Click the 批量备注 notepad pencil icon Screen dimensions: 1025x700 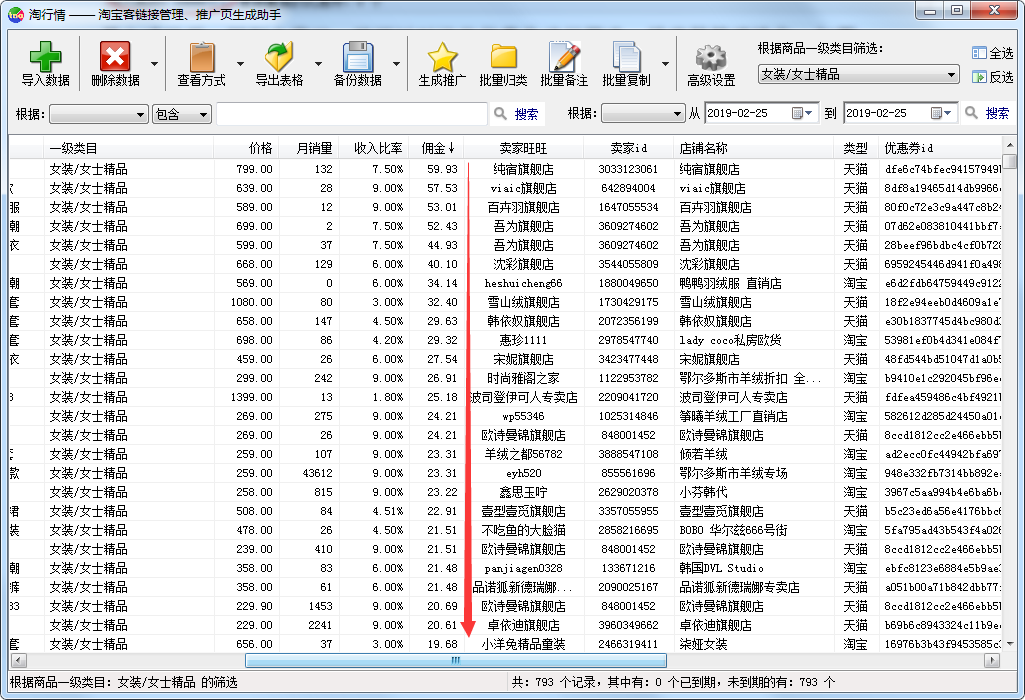point(564,56)
